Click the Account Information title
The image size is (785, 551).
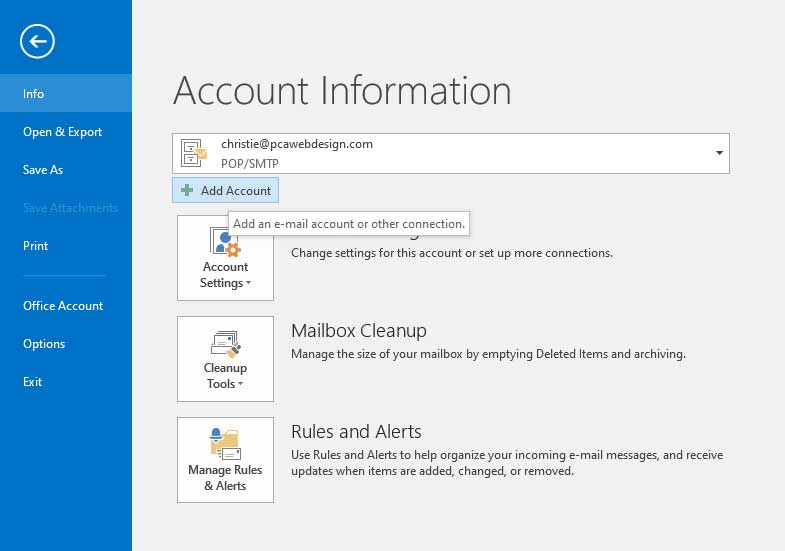point(342,91)
